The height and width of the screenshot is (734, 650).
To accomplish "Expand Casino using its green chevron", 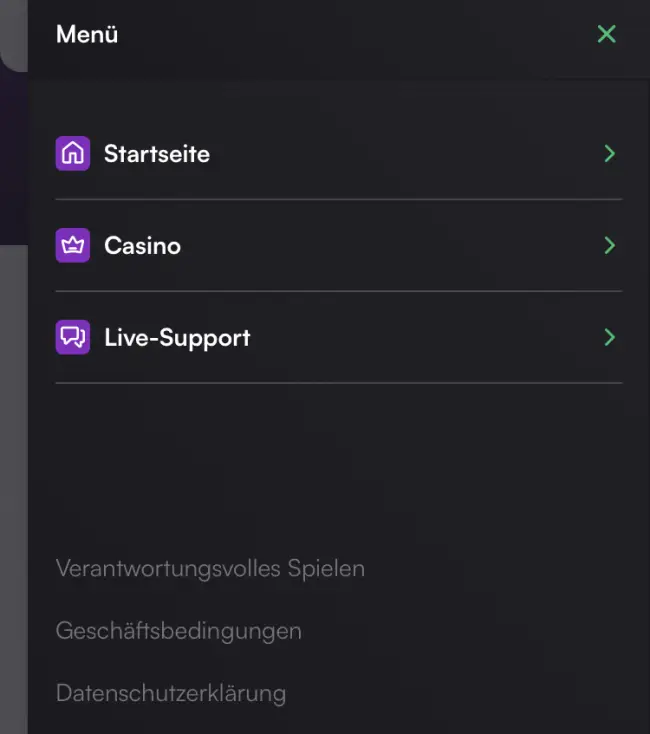I will pyautogui.click(x=609, y=246).
